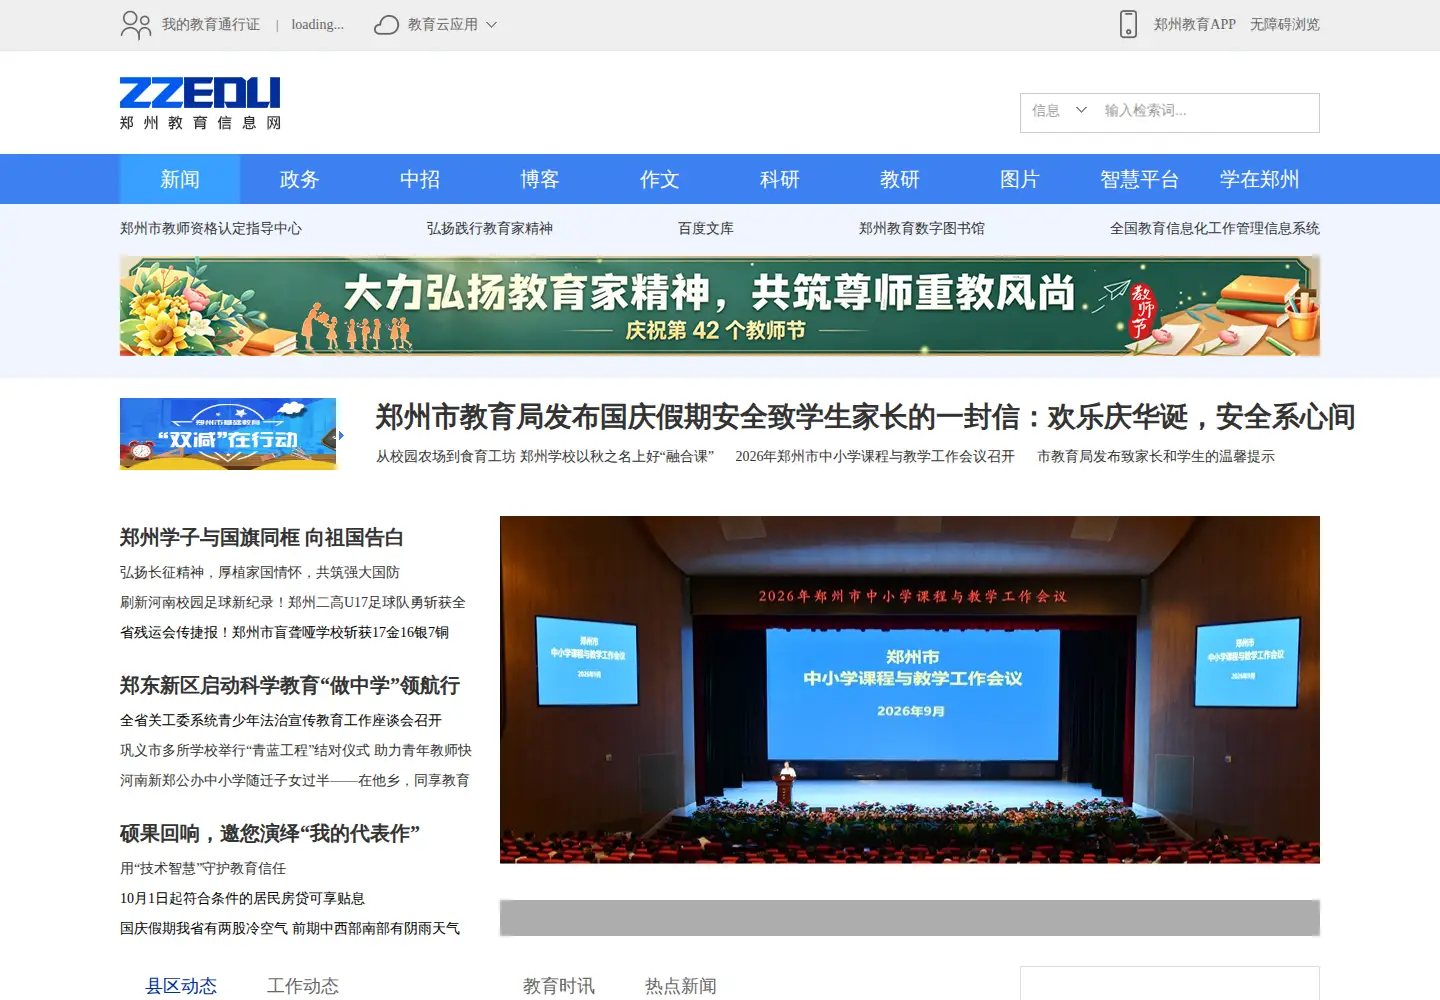Open the 百度文库 link
Screen dimensions: 1440x1000
click(706, 229)
